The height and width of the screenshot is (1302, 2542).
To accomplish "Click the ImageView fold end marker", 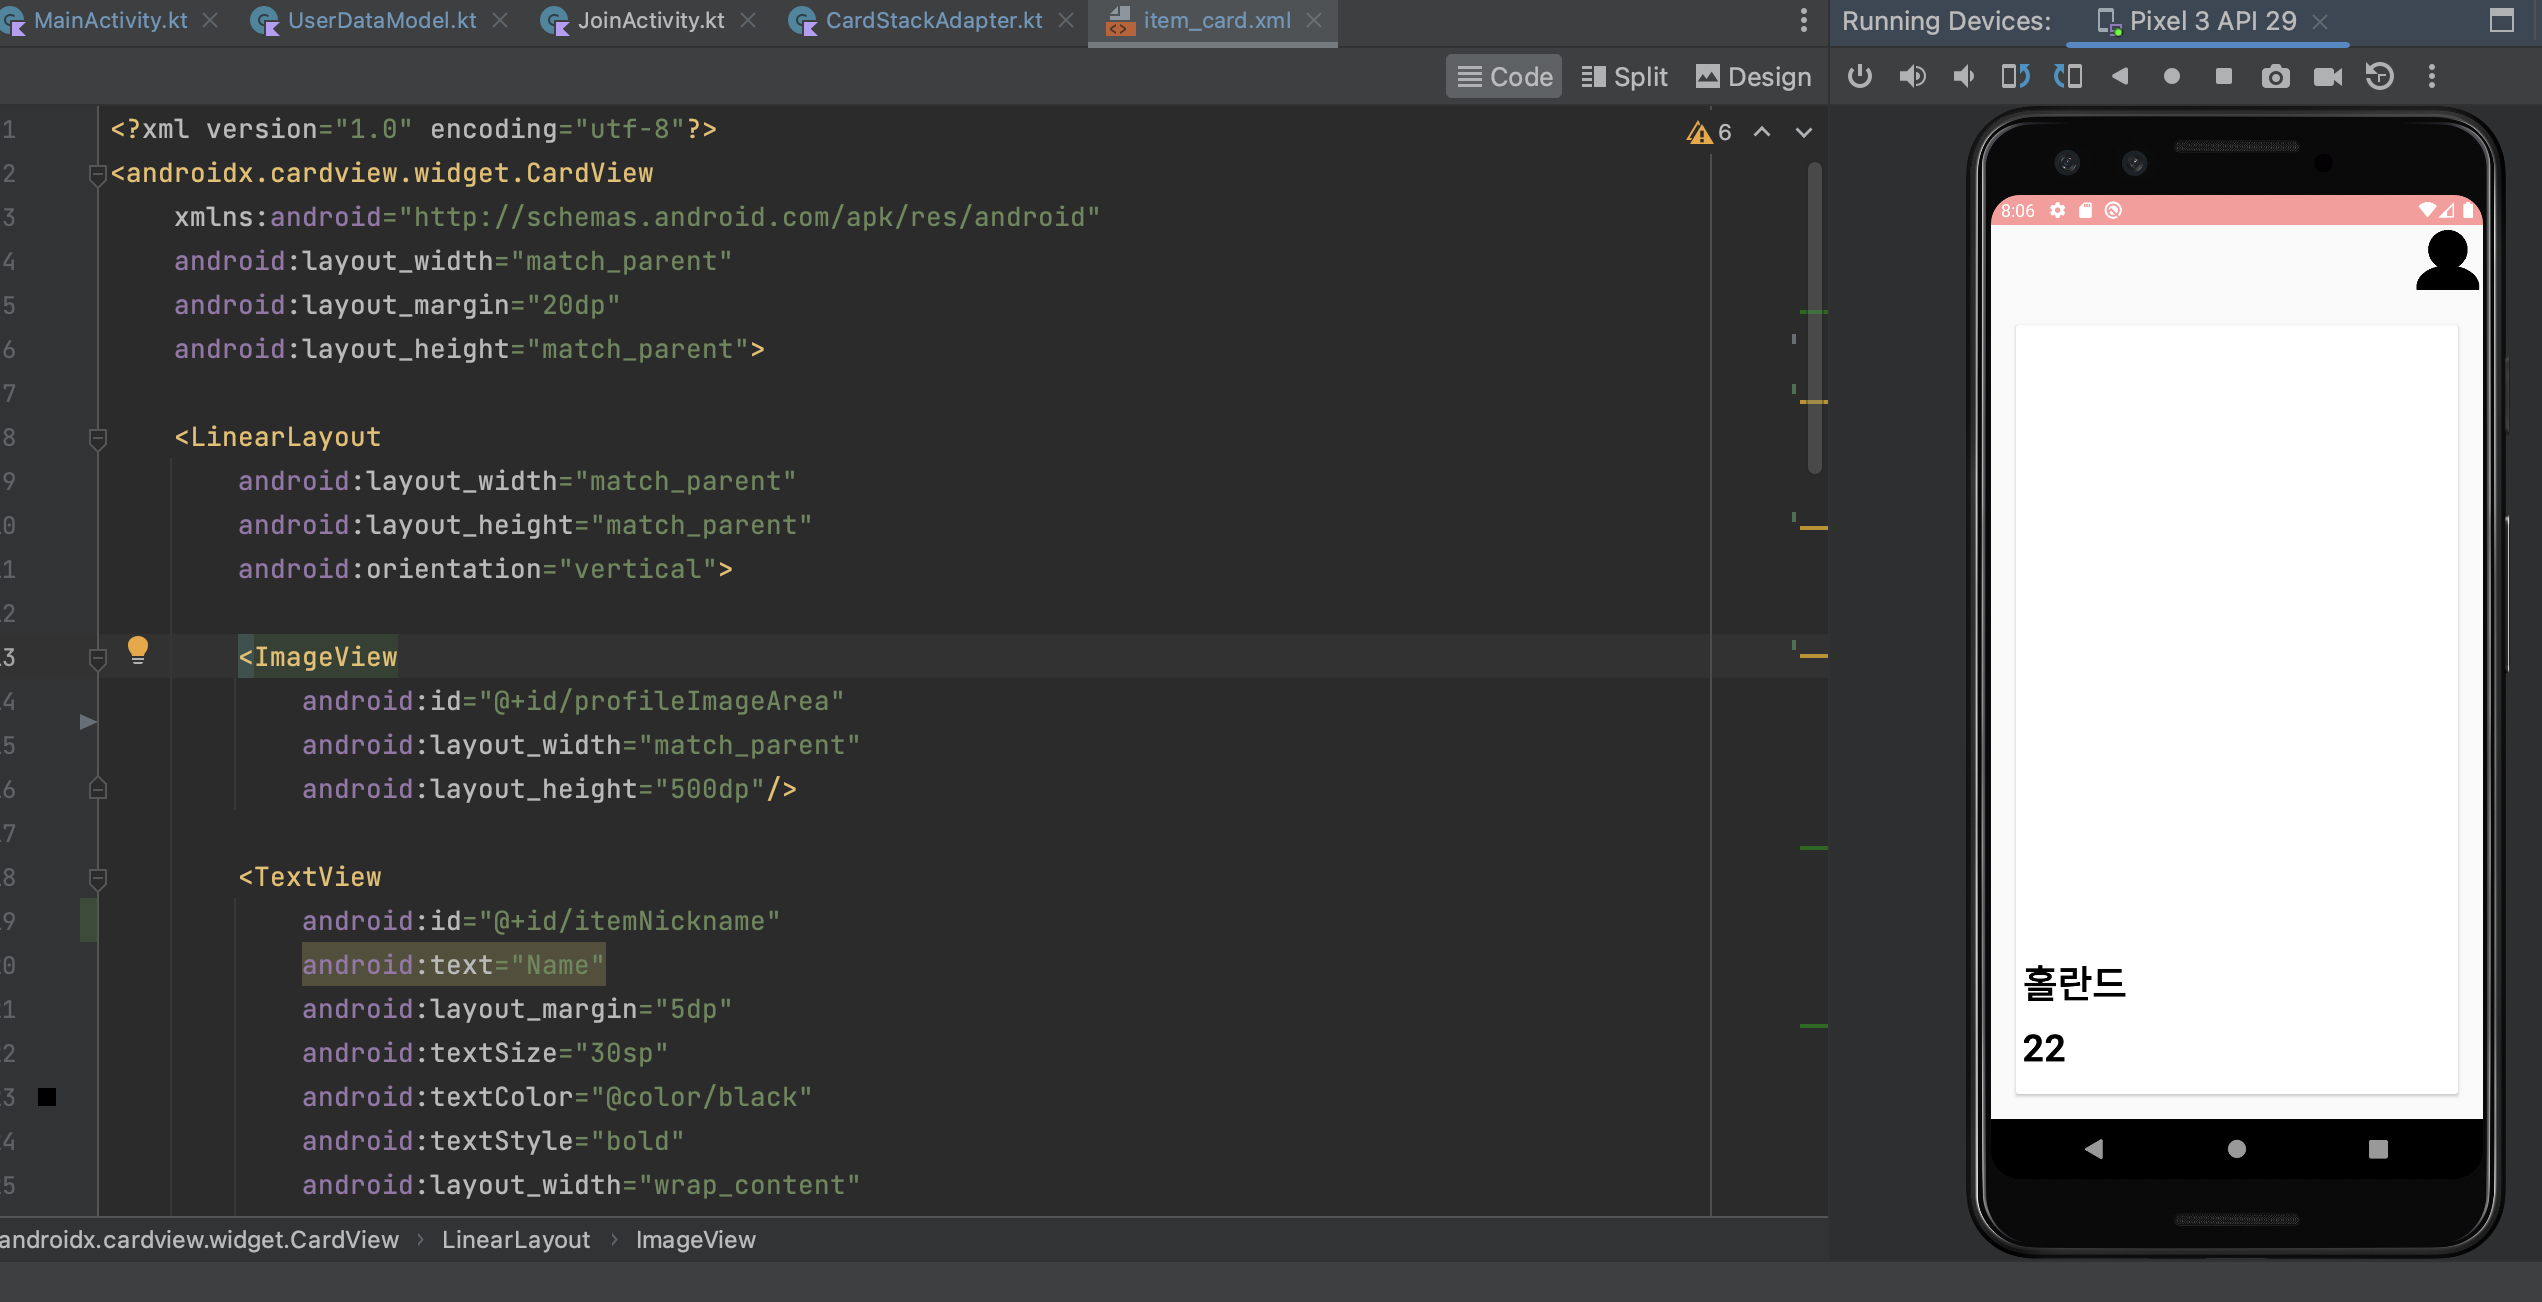I will coord(98,788).
